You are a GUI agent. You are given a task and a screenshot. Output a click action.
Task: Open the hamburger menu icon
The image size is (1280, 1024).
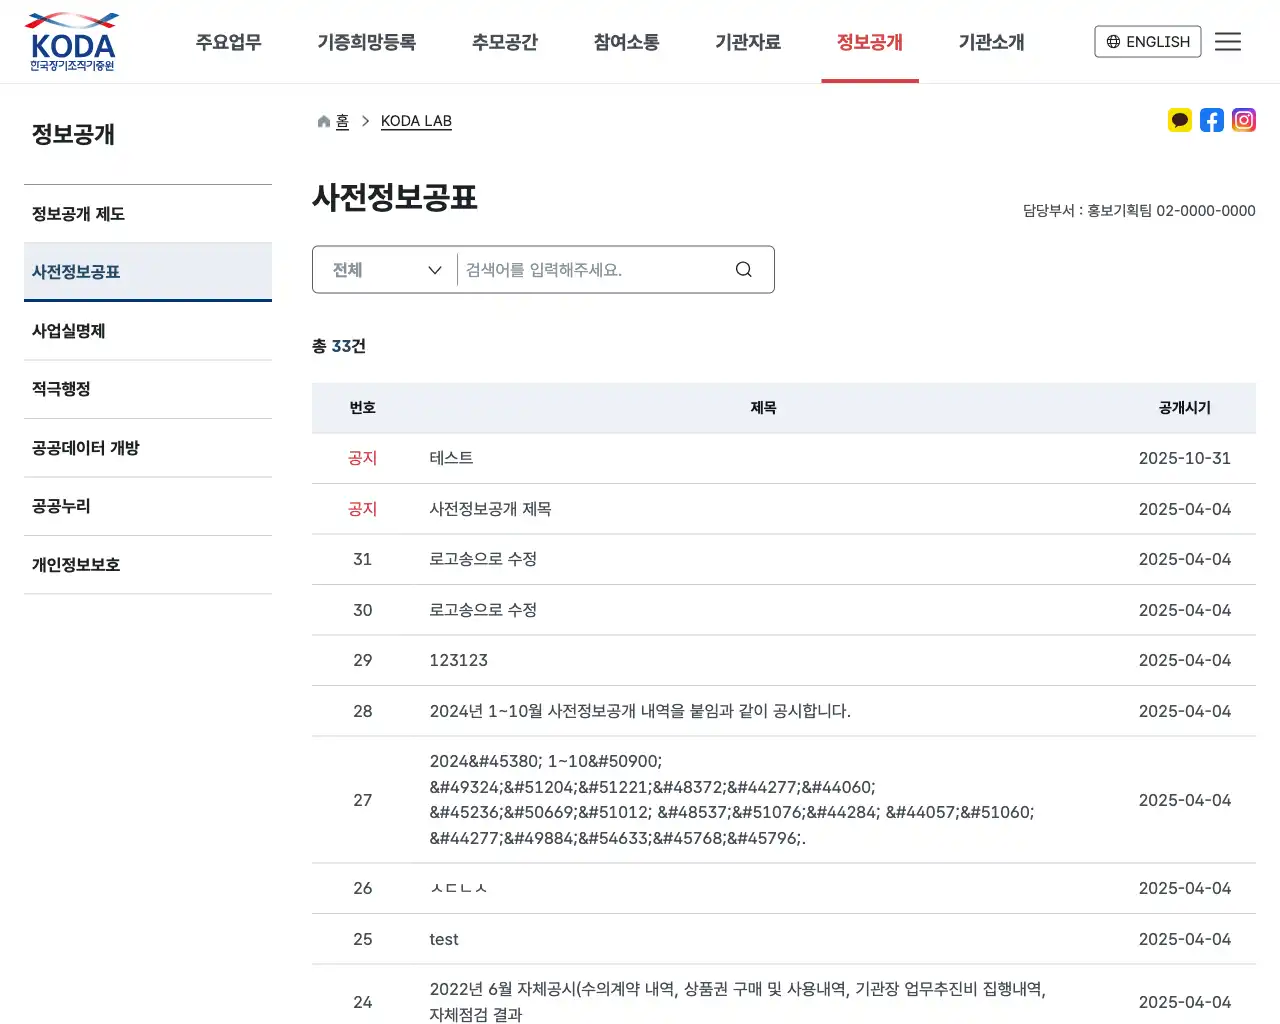(1228, 41)
